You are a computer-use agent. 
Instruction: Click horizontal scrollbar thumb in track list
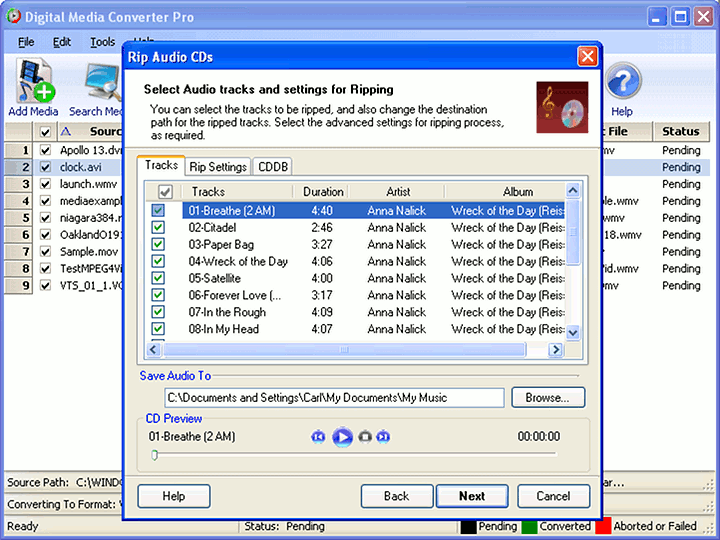(x=343, y=350)
